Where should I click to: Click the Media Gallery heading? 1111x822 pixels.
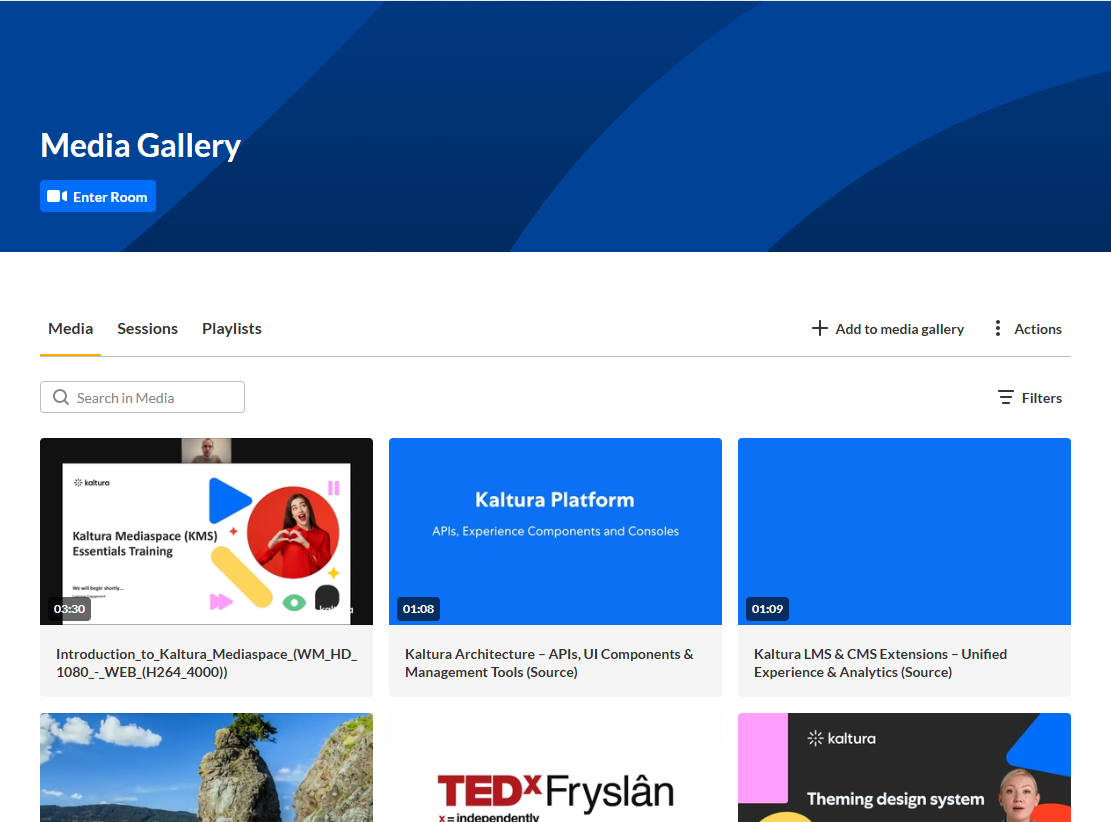point(140,145)
